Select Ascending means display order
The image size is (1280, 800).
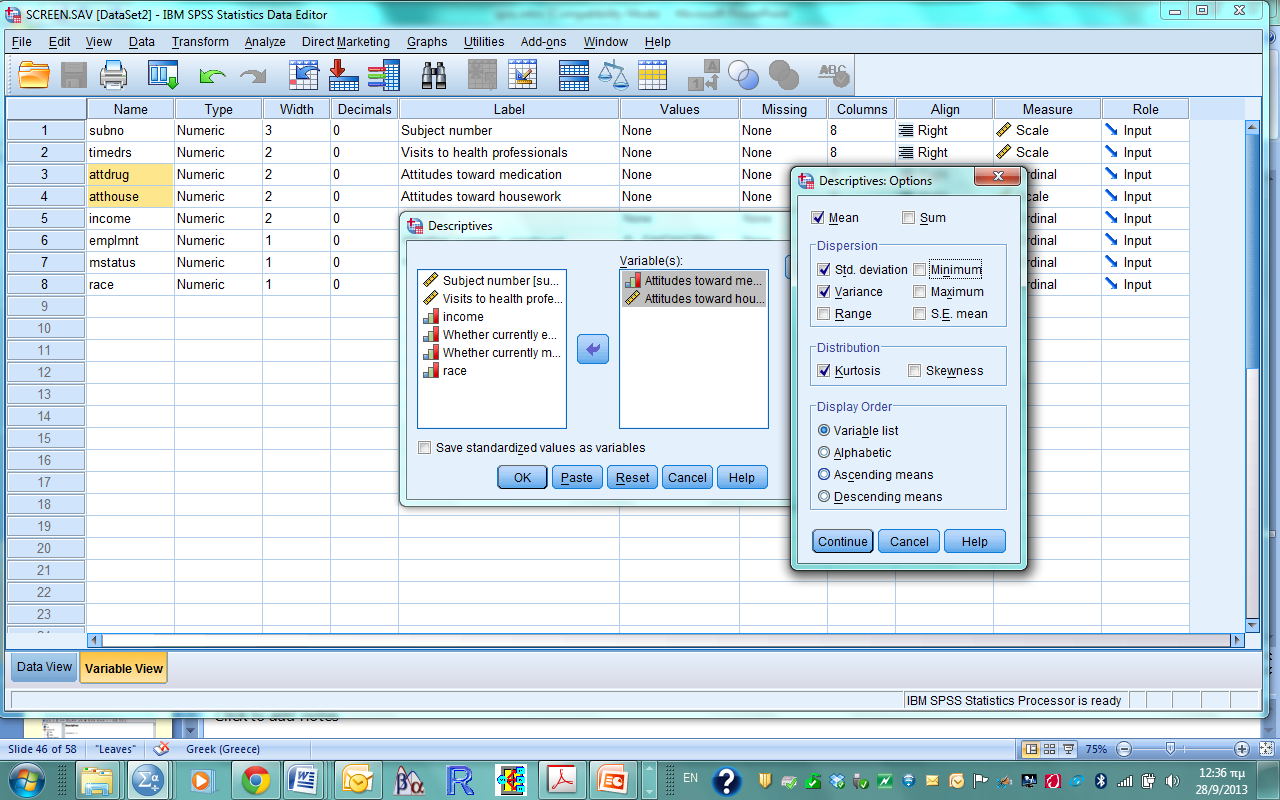(x=824, y=475)
